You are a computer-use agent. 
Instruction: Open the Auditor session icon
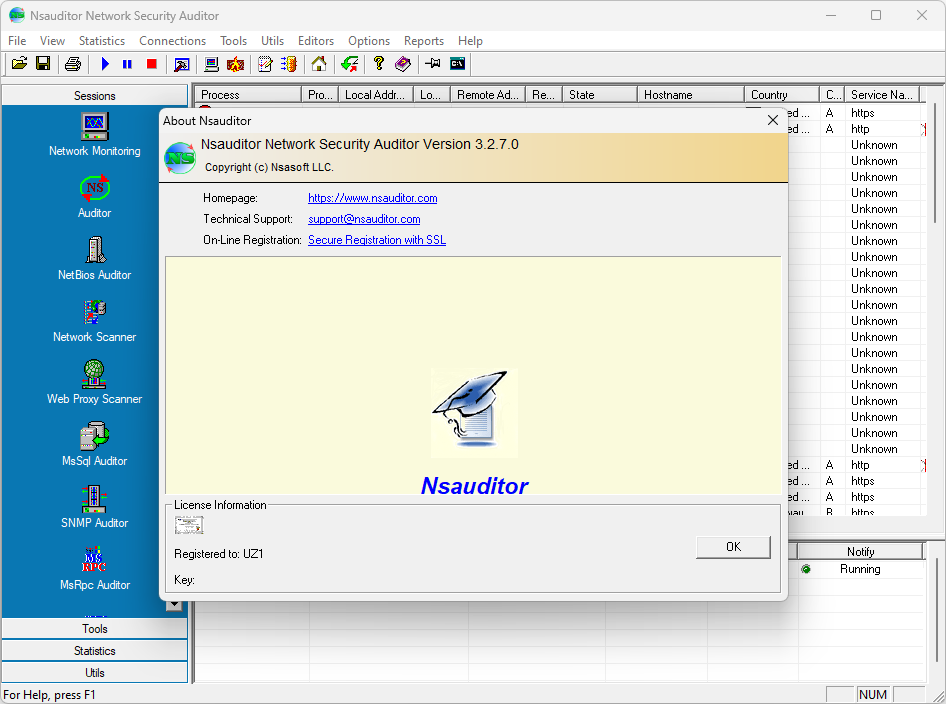click(95, 197)
